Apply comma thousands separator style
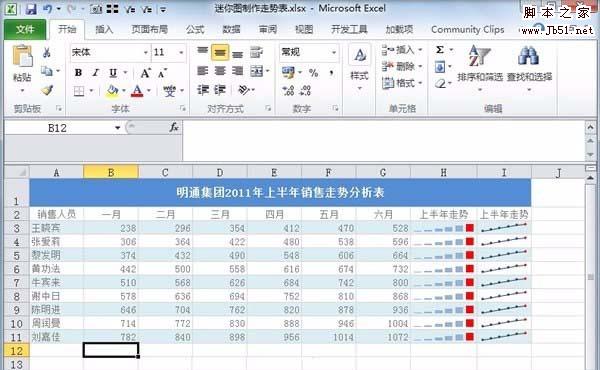The height and width of the screenshot is (370, 600). coord(331,72)
